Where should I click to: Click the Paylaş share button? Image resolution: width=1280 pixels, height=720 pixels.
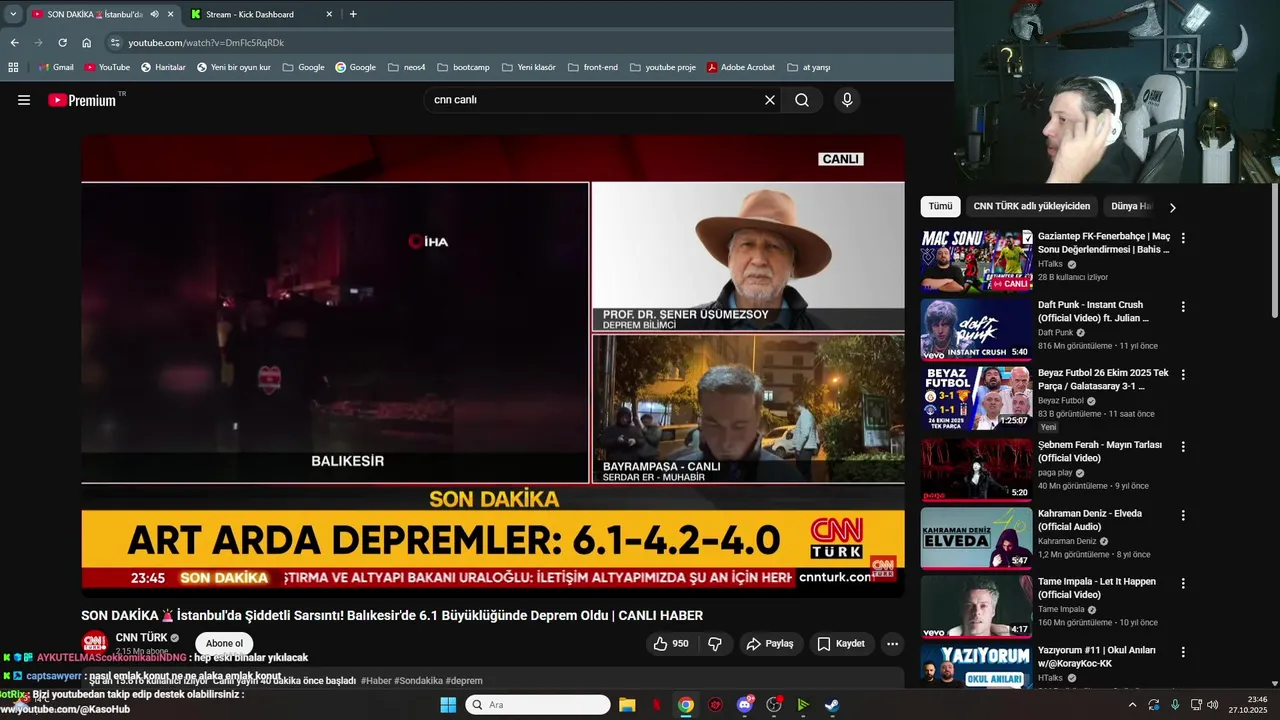pyautogui.click(x=770, y=644)
